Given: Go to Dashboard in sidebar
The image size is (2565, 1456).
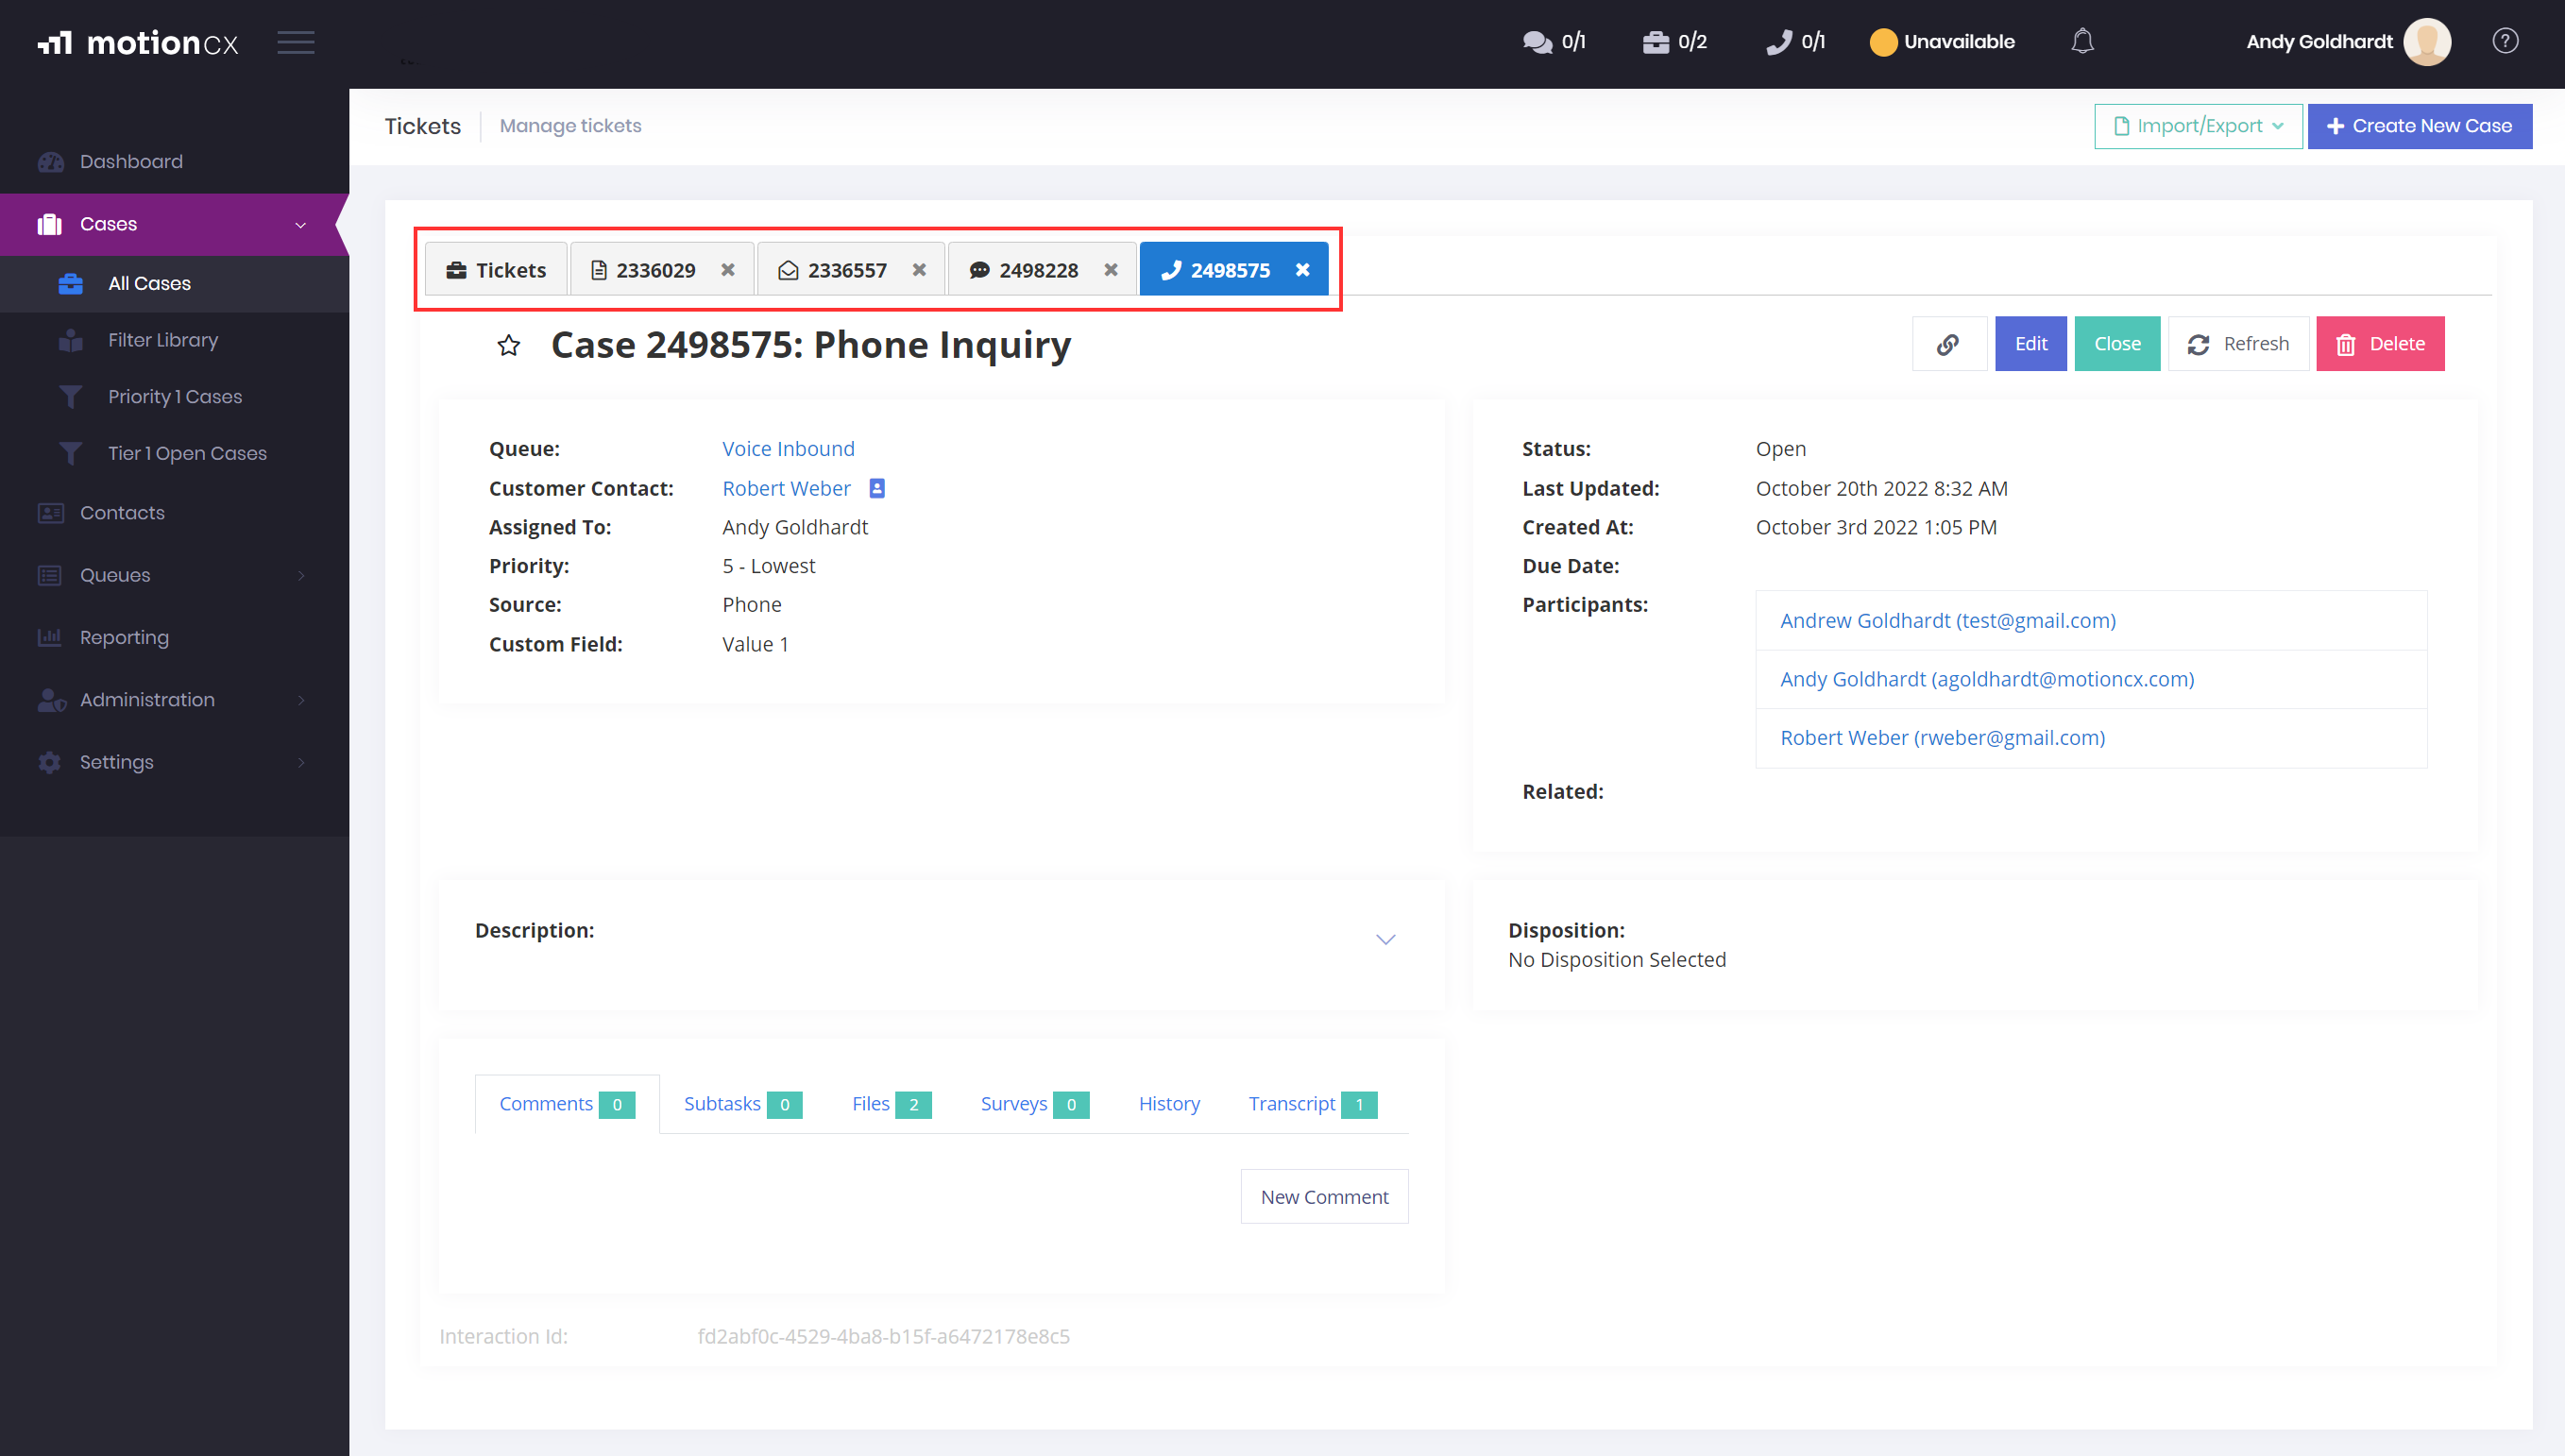Looking at the screenshot, I should point(174,161).
